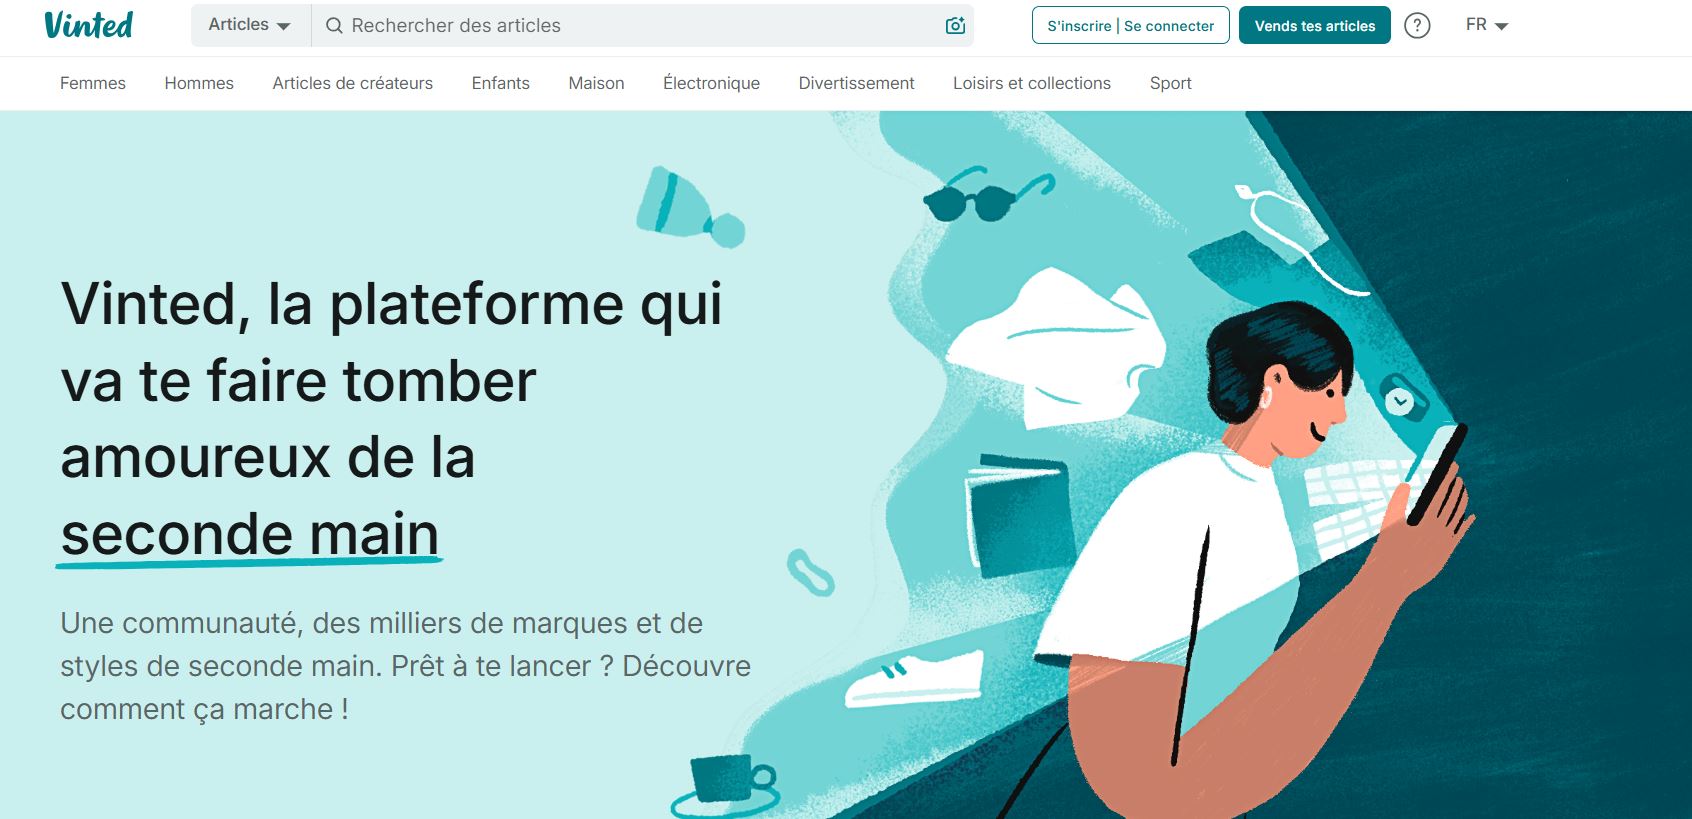Expand the Articles search category dropdown
The width and height of the screenshot is (1692, 819).
pyautogui.click(x=250, y=25)
